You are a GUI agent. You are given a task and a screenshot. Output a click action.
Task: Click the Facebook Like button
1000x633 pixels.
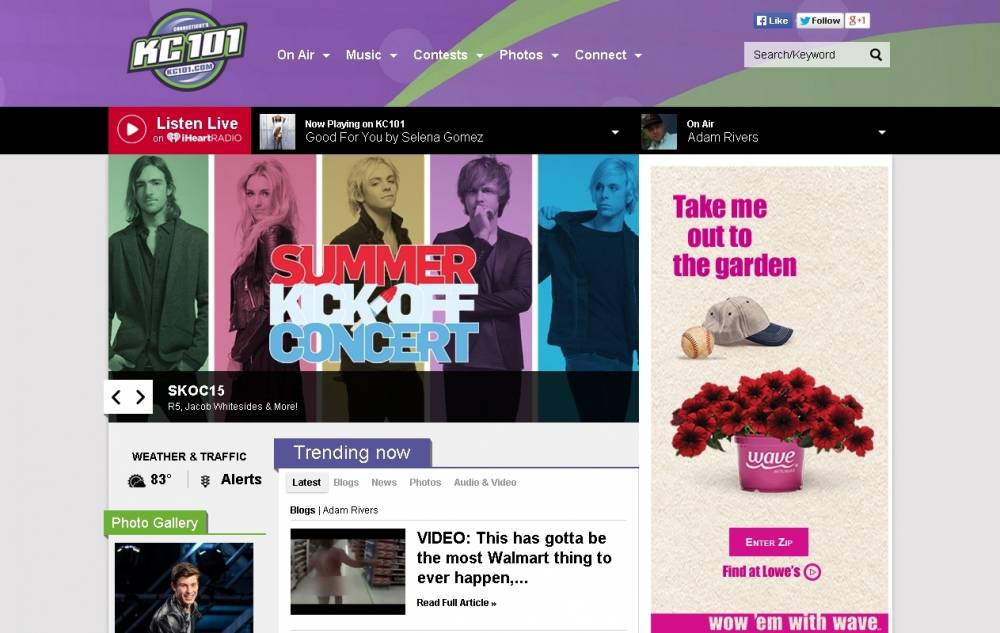[772, 20]
